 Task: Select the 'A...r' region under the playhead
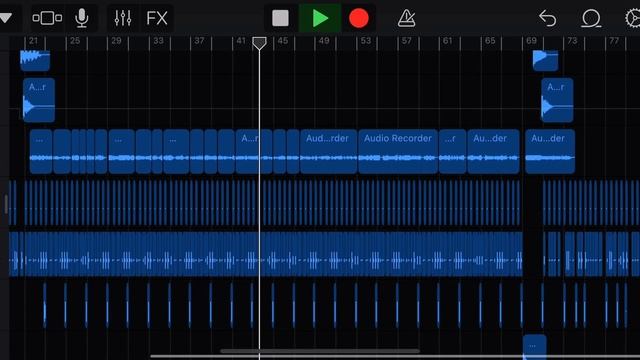[x=254, y=151]
